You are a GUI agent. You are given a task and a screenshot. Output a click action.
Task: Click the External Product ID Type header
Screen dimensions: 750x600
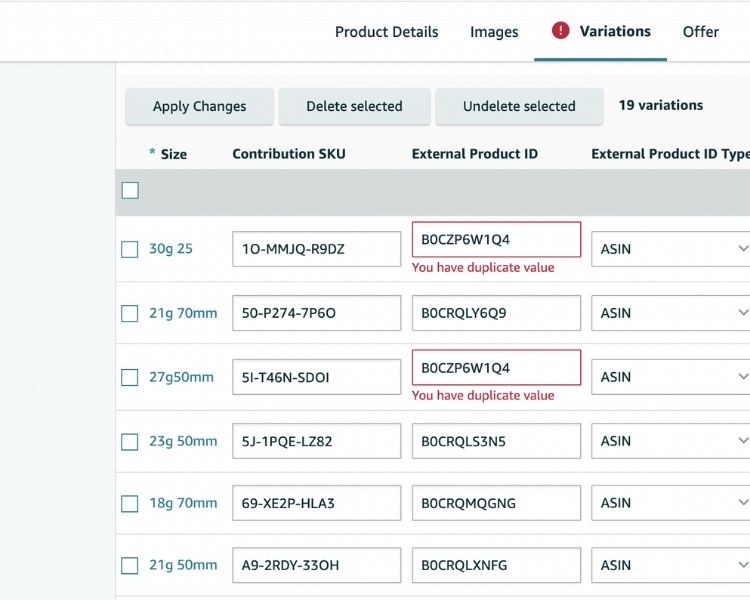click(671, 154)
